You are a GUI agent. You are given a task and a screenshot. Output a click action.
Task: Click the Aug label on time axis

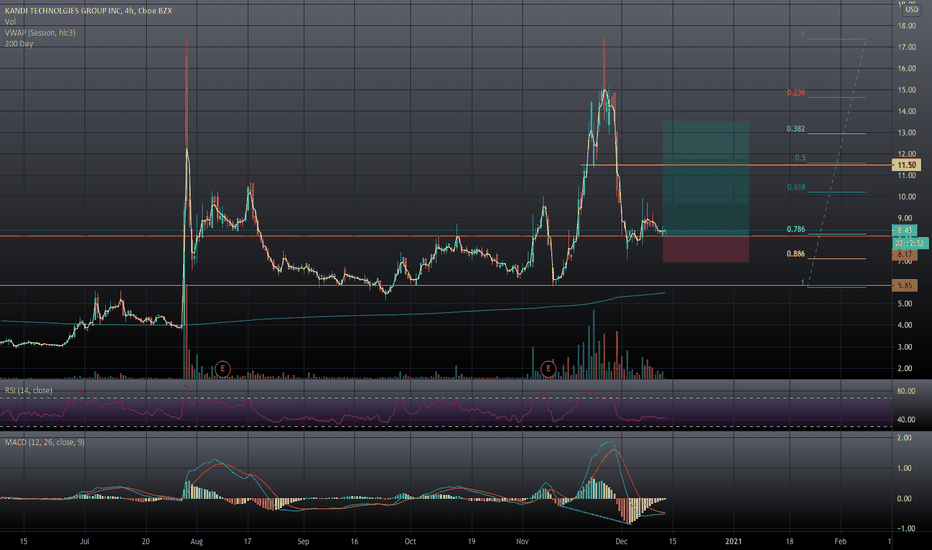click(x=196, y=542)
